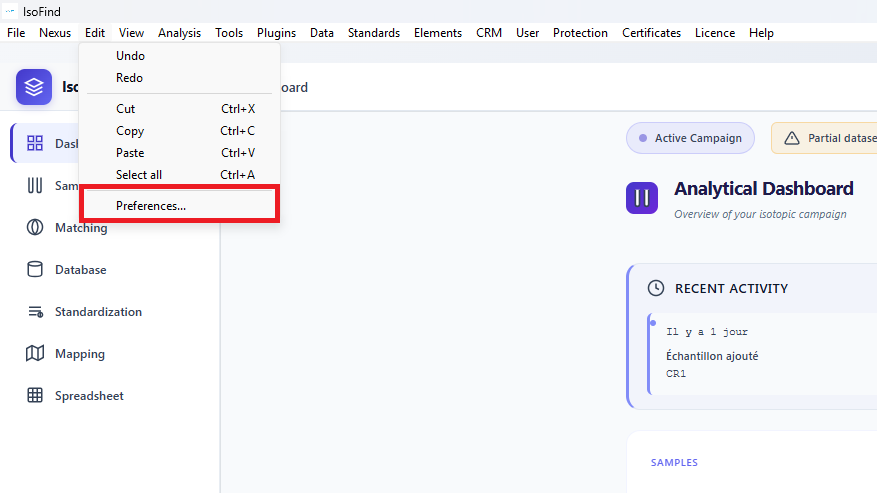This screenshot has width=877, height=493.
Task: Click the Mapping map icon
Action: [x=35, y=353]
